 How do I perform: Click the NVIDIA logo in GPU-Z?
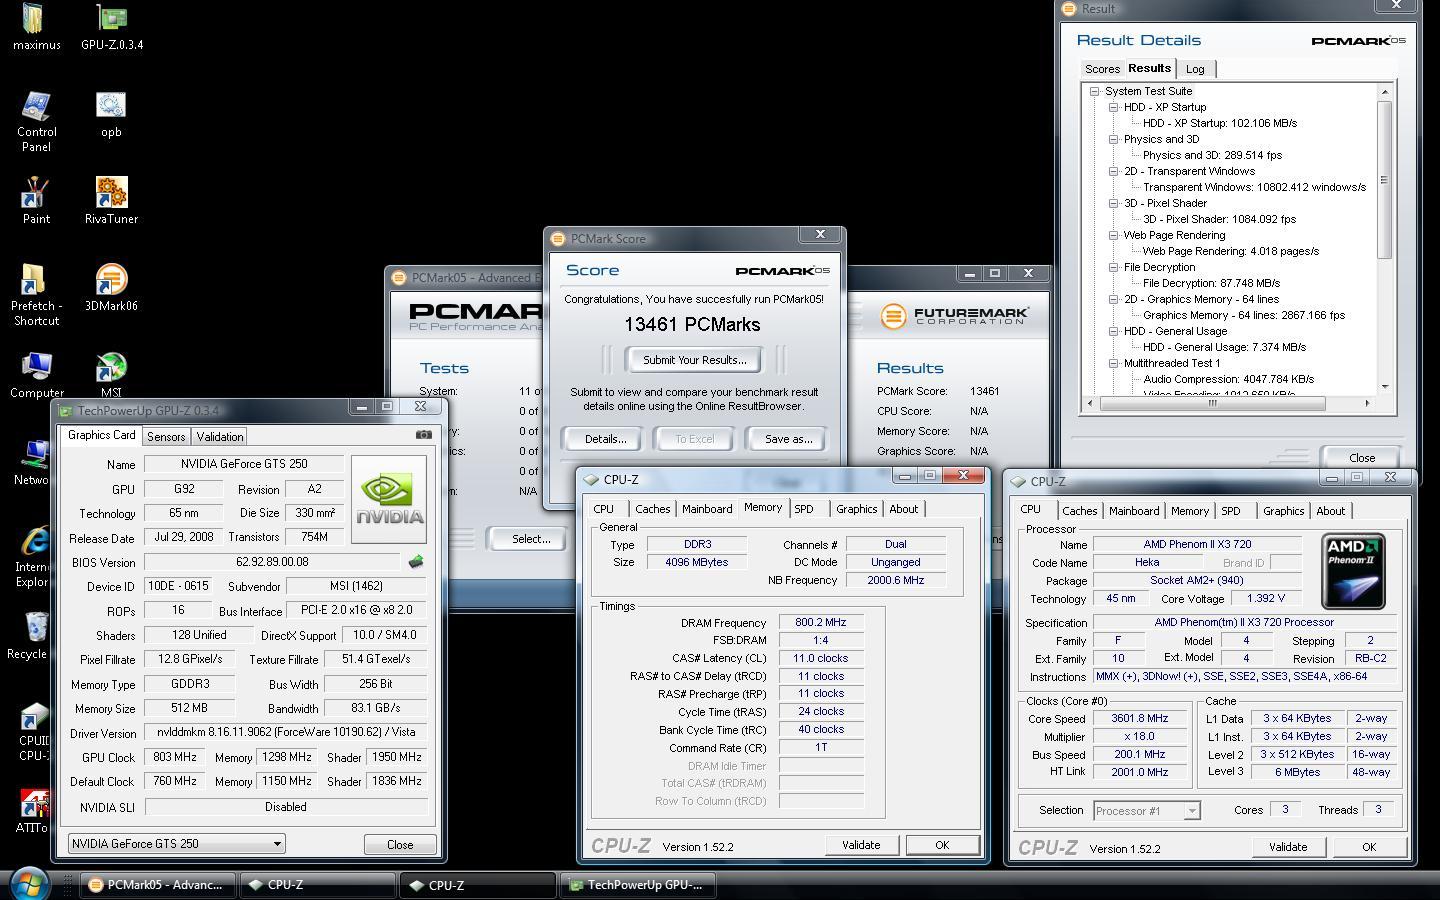click(x=390, y=498)
